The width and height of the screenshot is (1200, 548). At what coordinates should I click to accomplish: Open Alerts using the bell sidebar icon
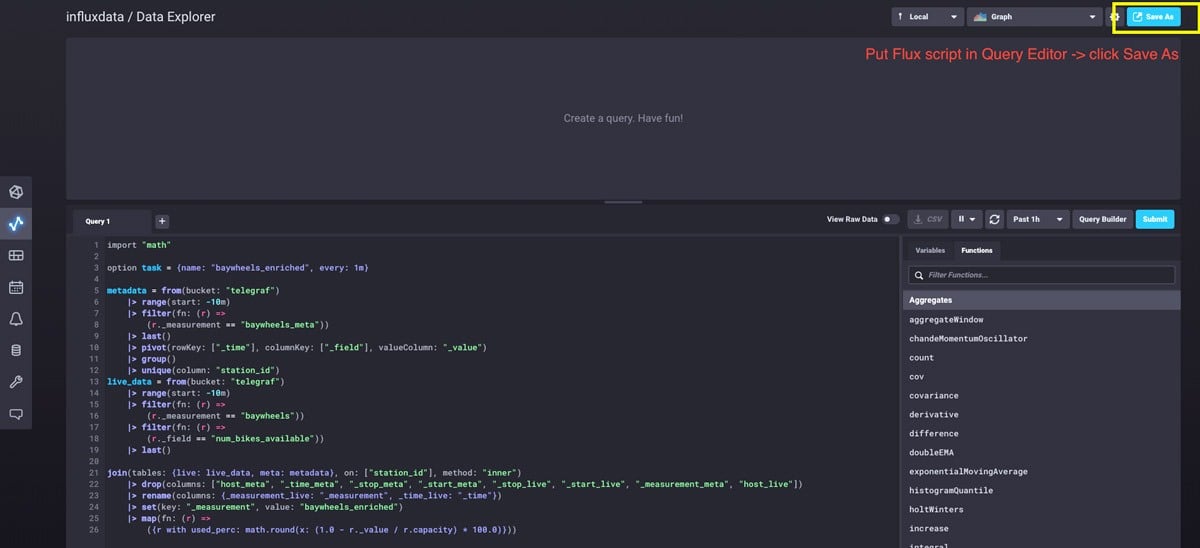pos(16,319)
